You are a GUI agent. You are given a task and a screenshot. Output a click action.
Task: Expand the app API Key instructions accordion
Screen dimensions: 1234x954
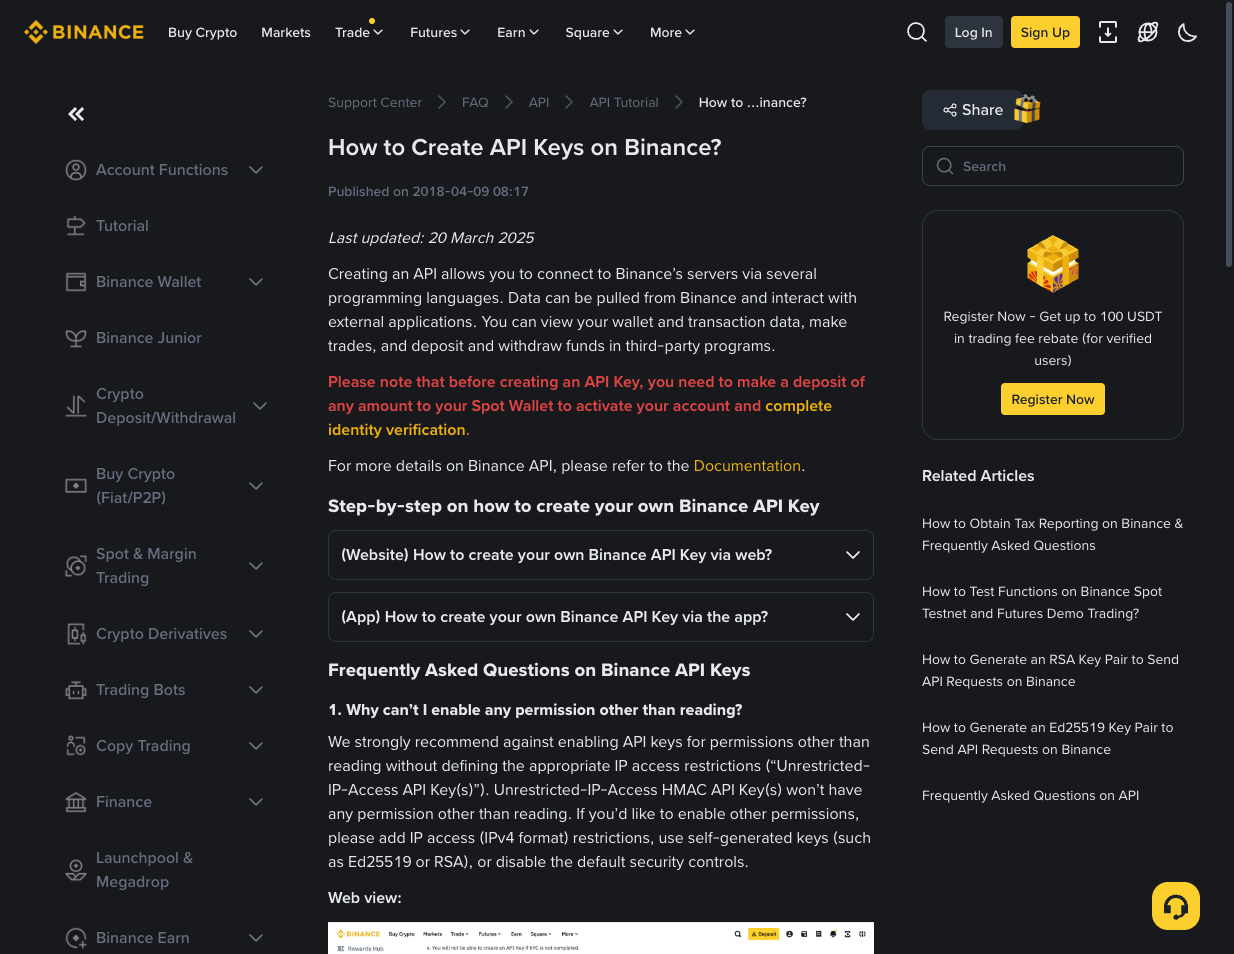(x=600, y=617)
